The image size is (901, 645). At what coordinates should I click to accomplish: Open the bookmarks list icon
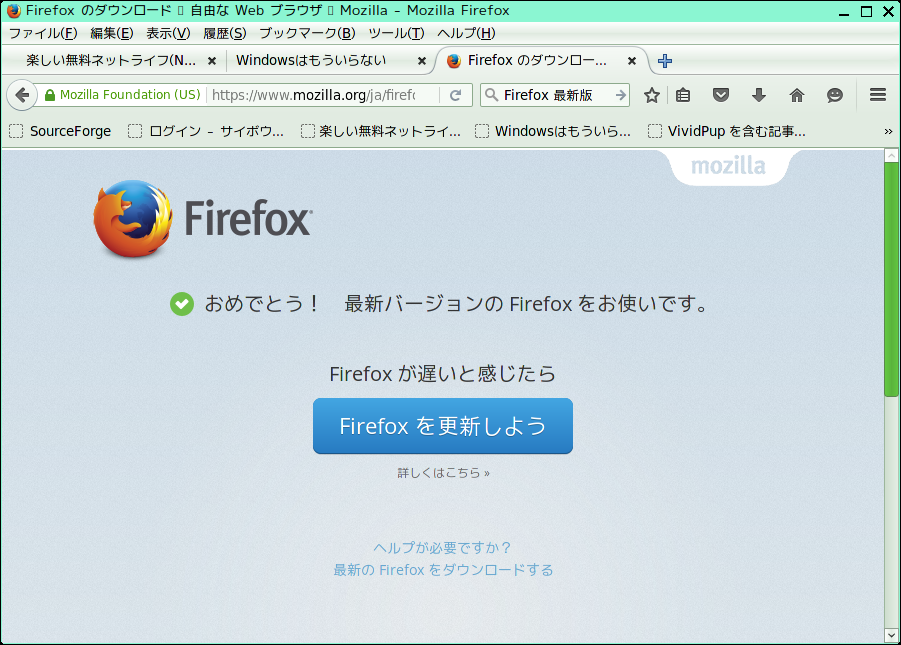(683, 95)
